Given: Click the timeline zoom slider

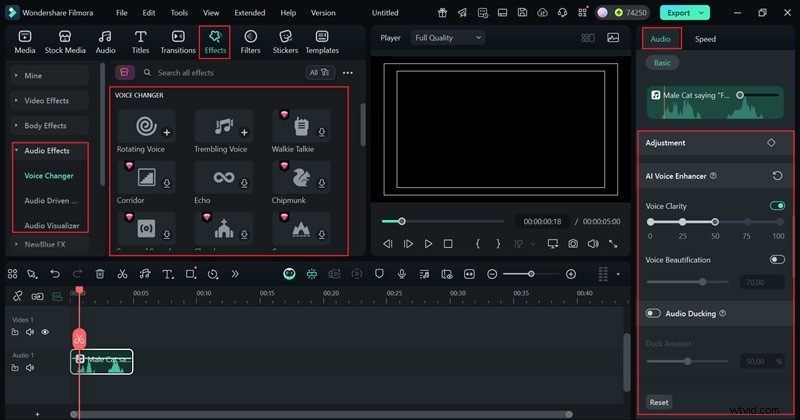Looking at the screenshot, I should (530, 274).
